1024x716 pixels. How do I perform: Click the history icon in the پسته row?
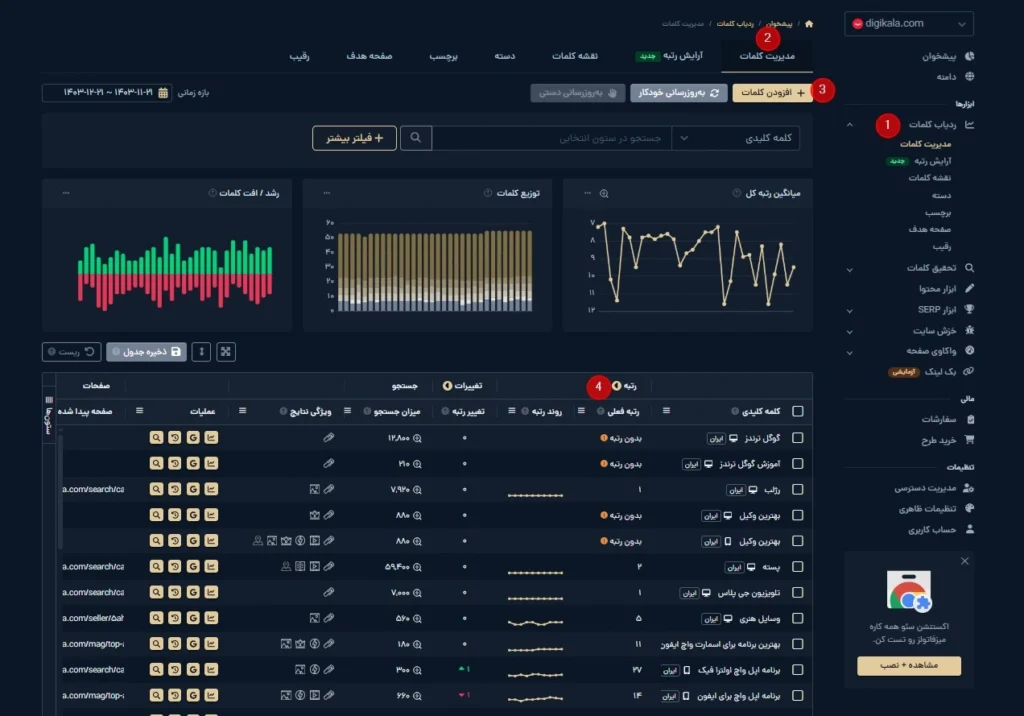175,568
